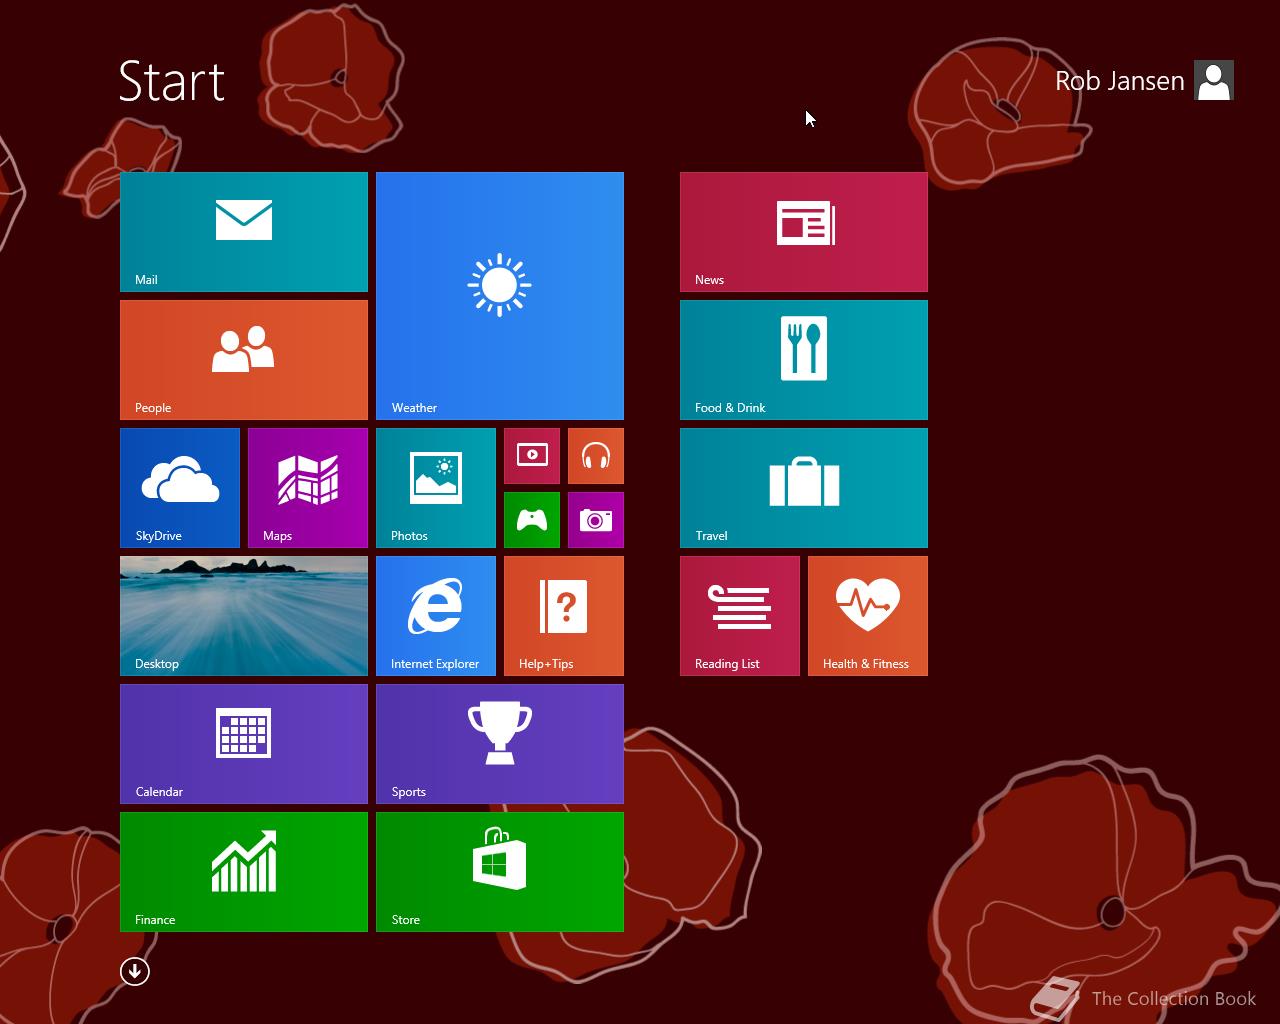
Task: Open the Finance tile
Action: tap(244, 872)
